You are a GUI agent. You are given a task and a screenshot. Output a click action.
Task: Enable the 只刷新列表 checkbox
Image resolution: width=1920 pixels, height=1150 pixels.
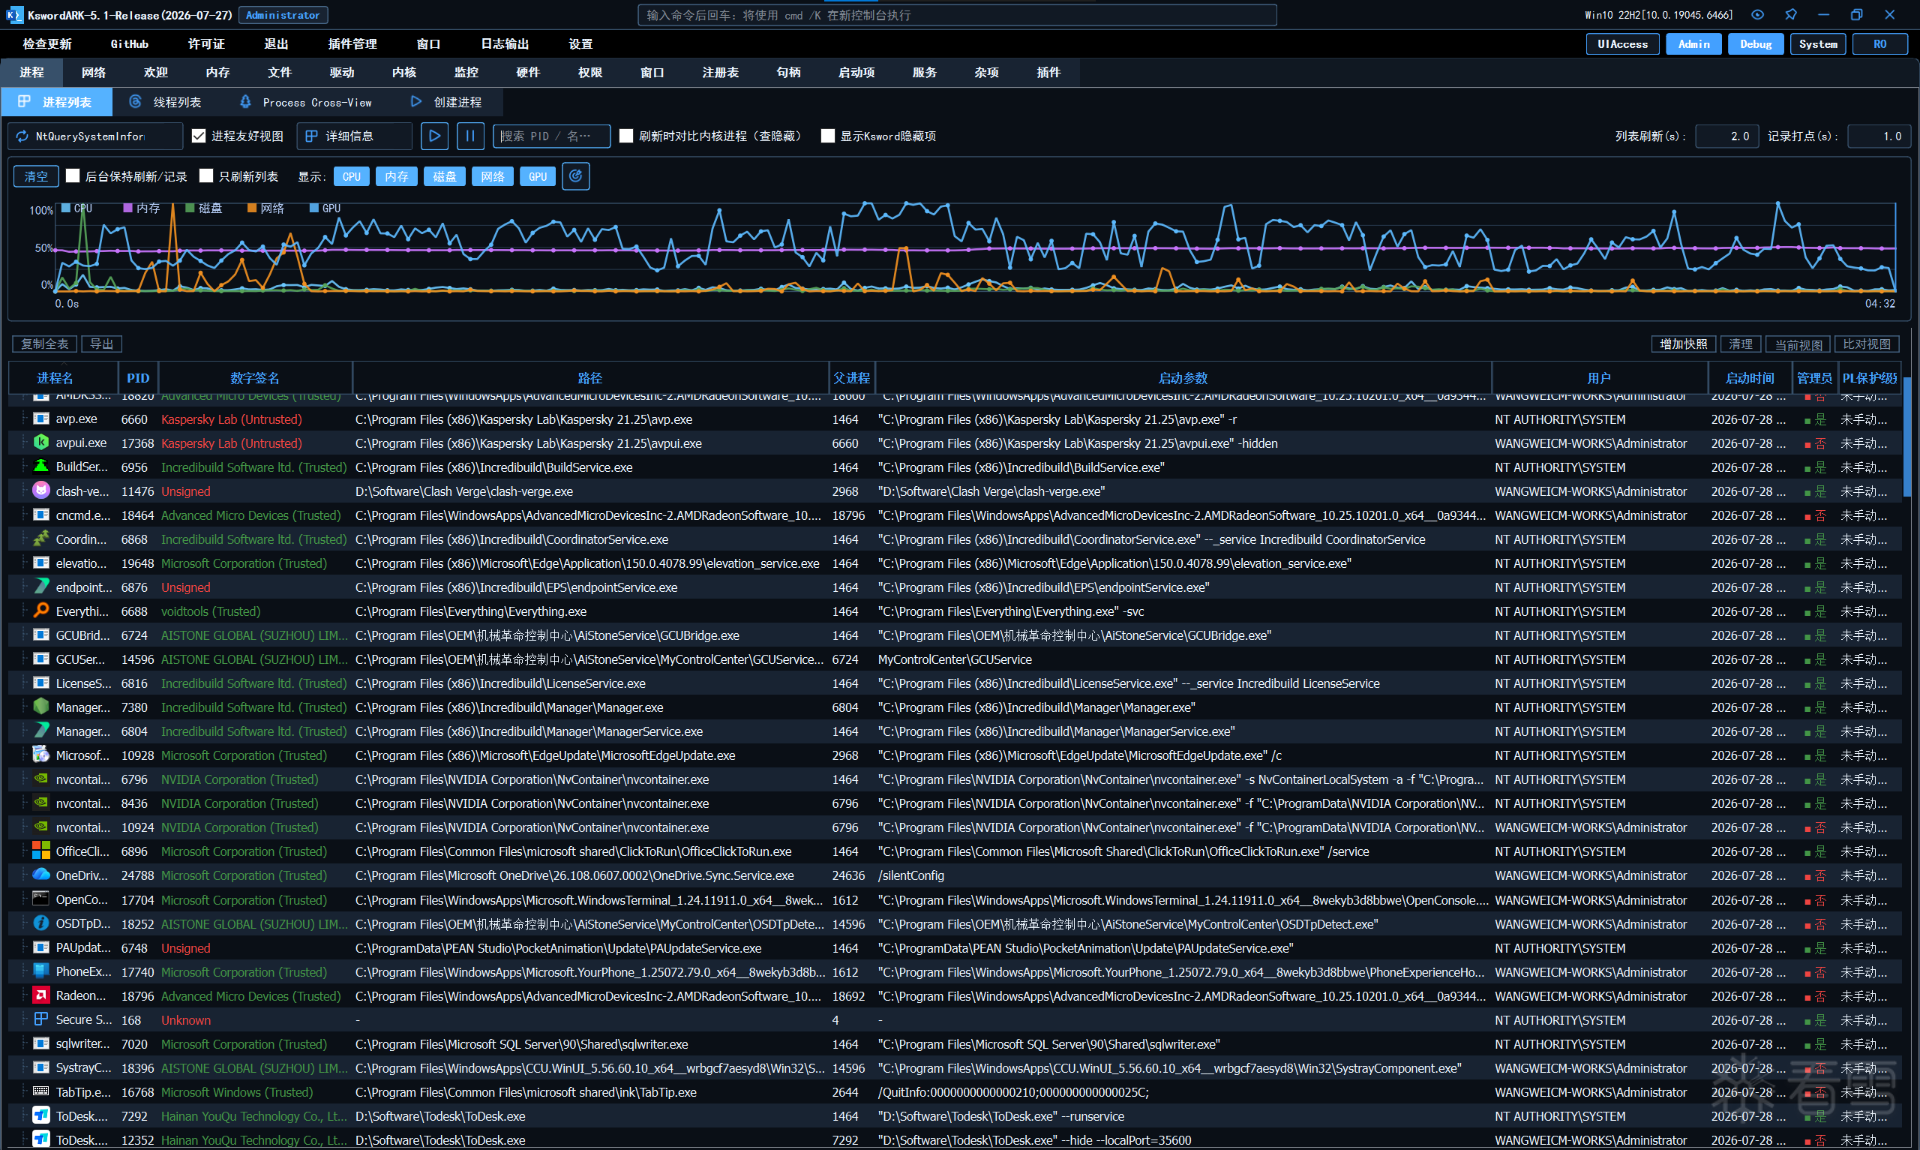tap(206, 177)
